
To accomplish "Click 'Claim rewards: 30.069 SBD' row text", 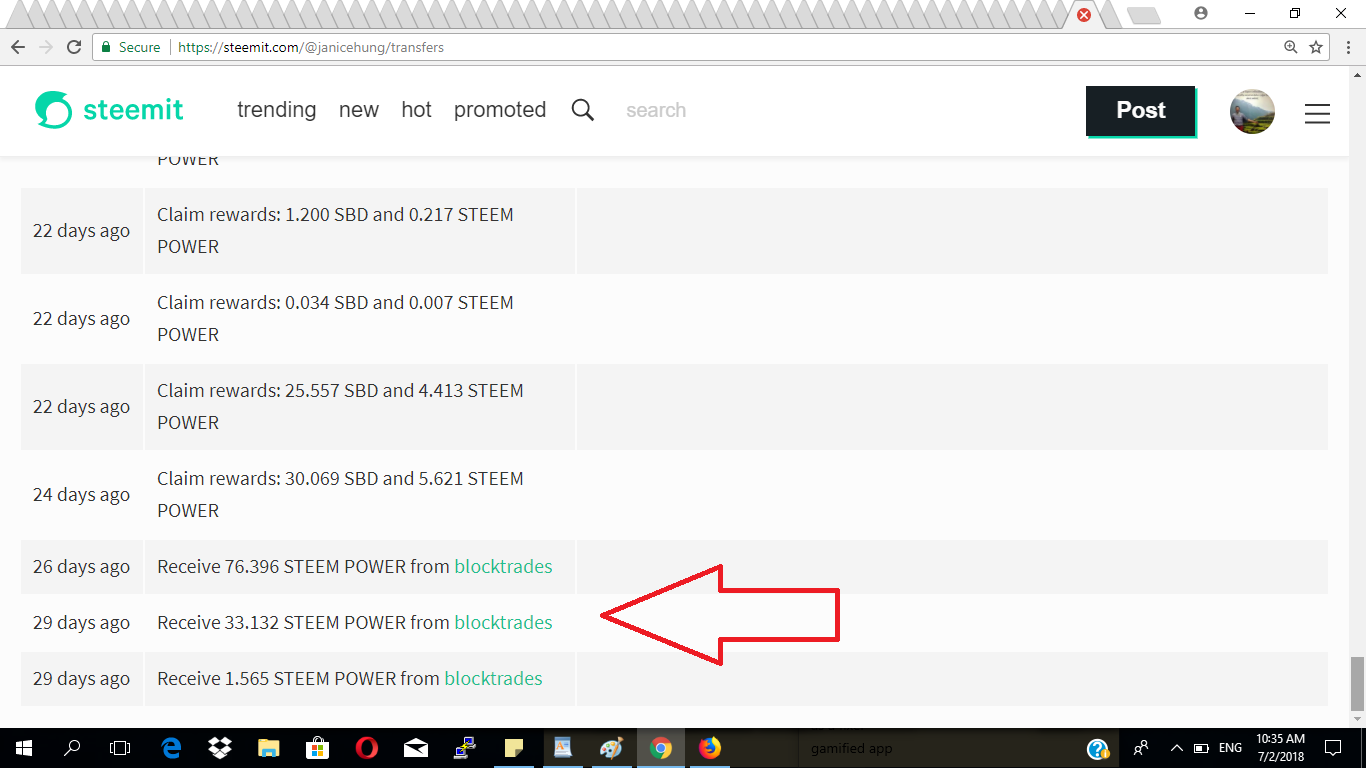I will pos(340,494).
